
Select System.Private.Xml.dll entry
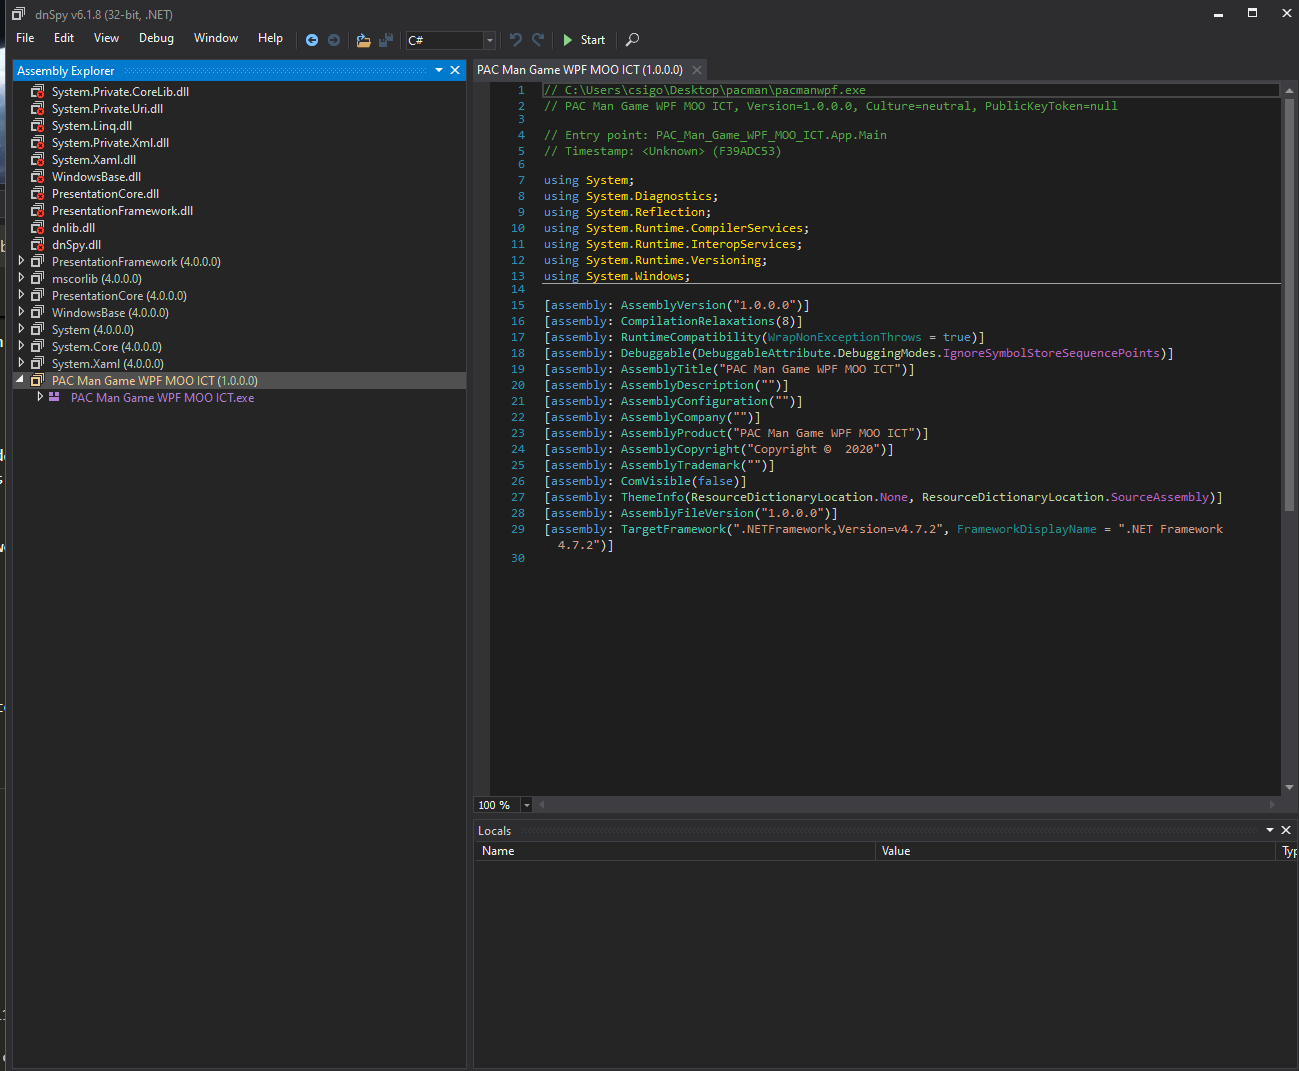coord(110,143)
